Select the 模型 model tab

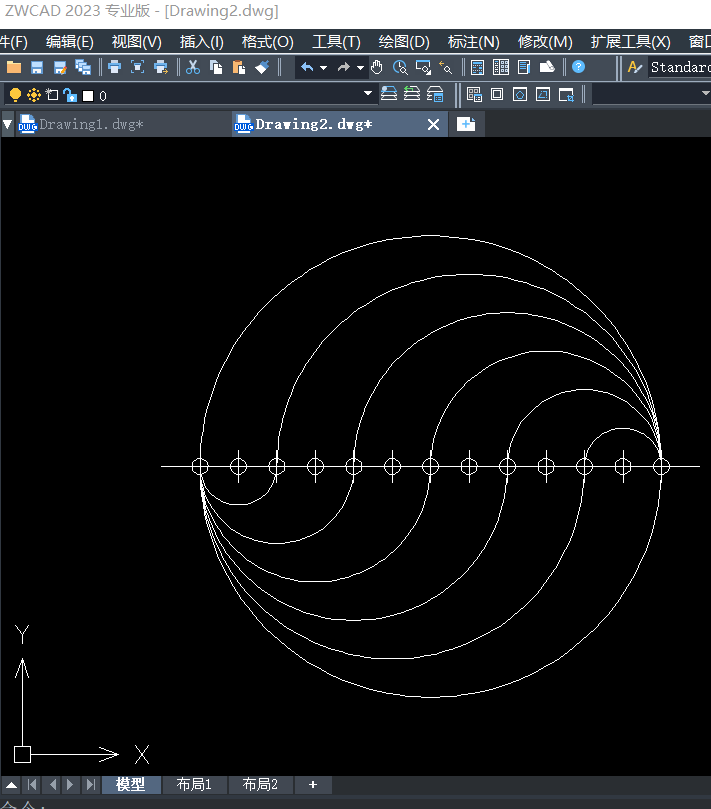coord(131,785)
